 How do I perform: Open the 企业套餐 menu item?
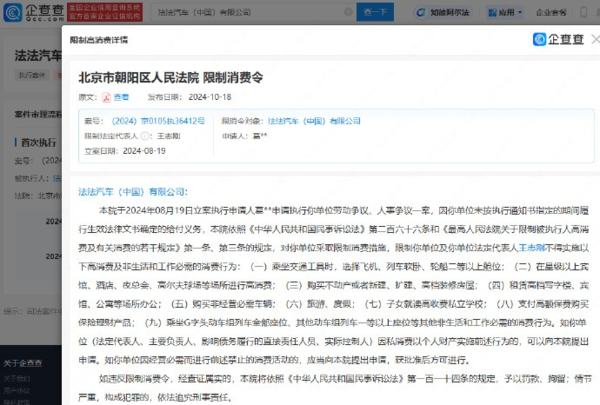click(551, 13)
